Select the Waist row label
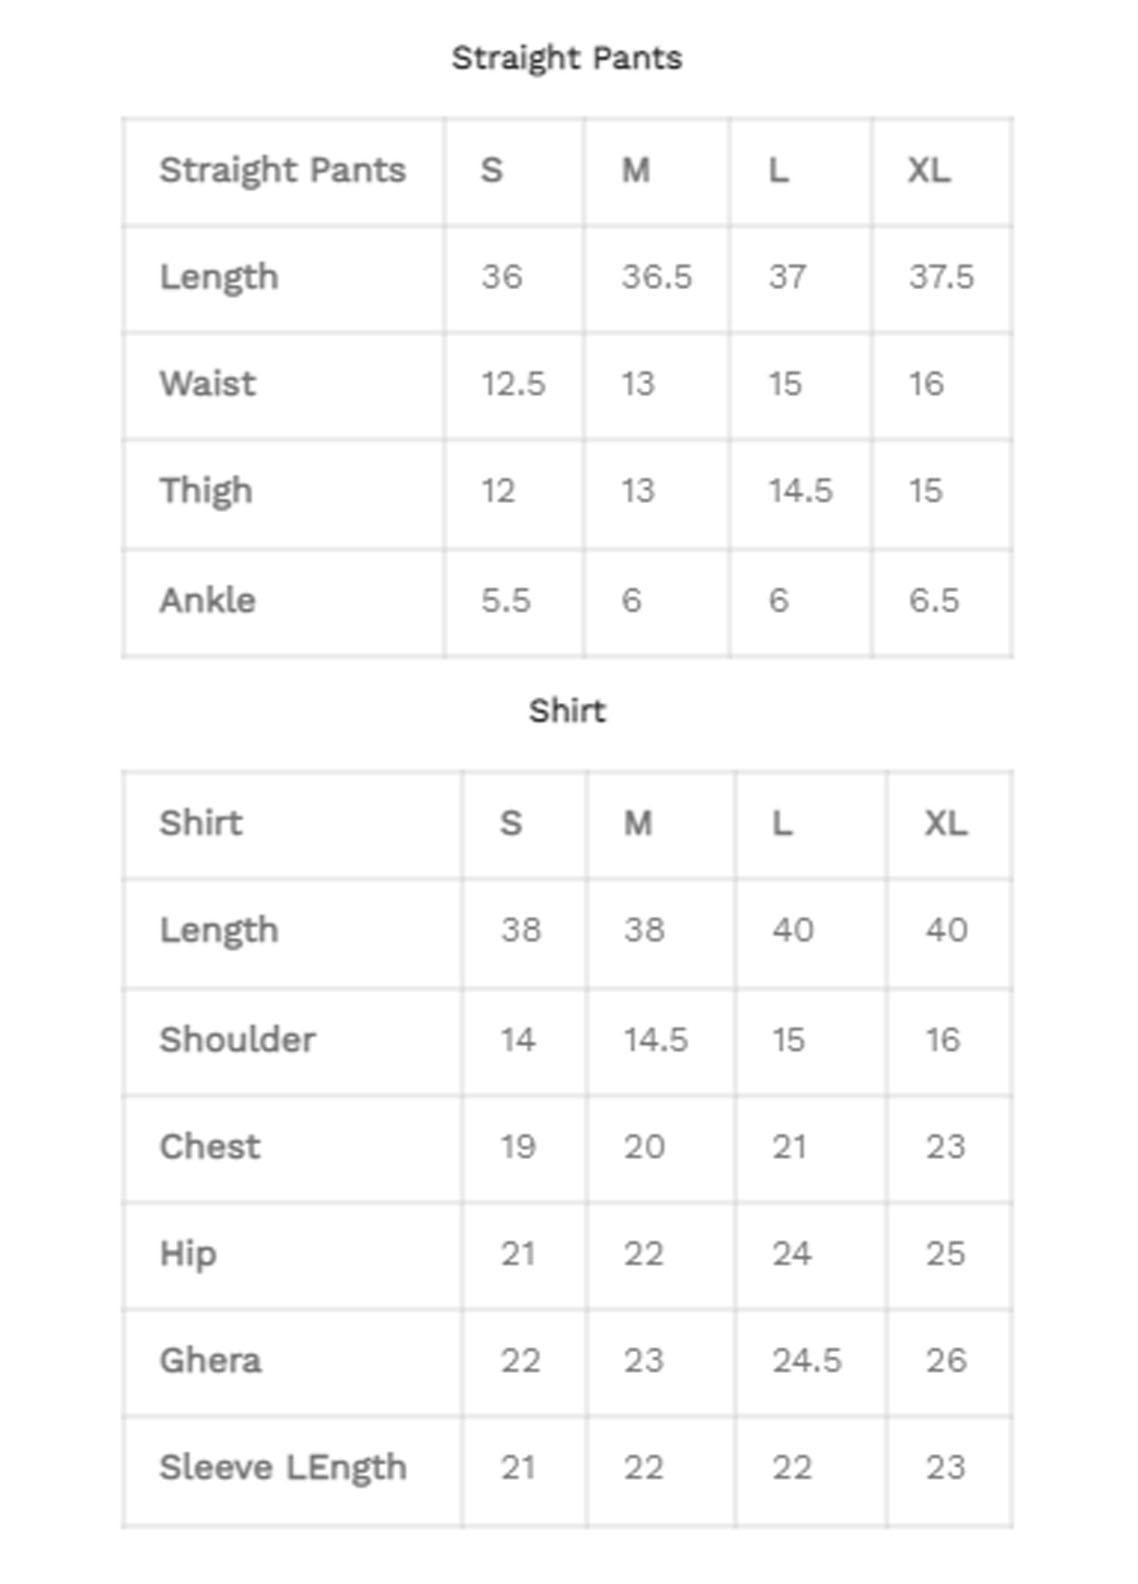1138x1584 pixels. coord(207,383)
